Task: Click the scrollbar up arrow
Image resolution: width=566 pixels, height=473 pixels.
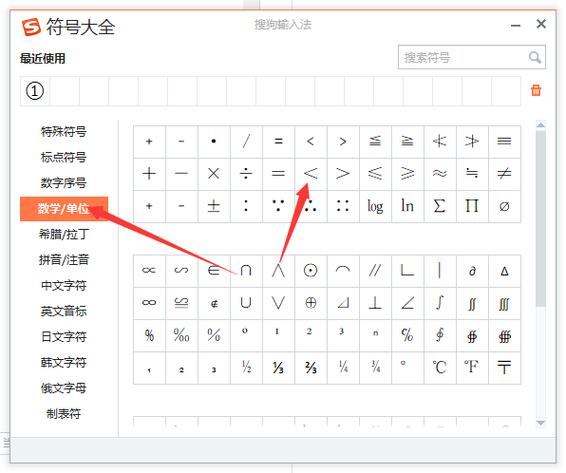Action: [x=540, y=125]
